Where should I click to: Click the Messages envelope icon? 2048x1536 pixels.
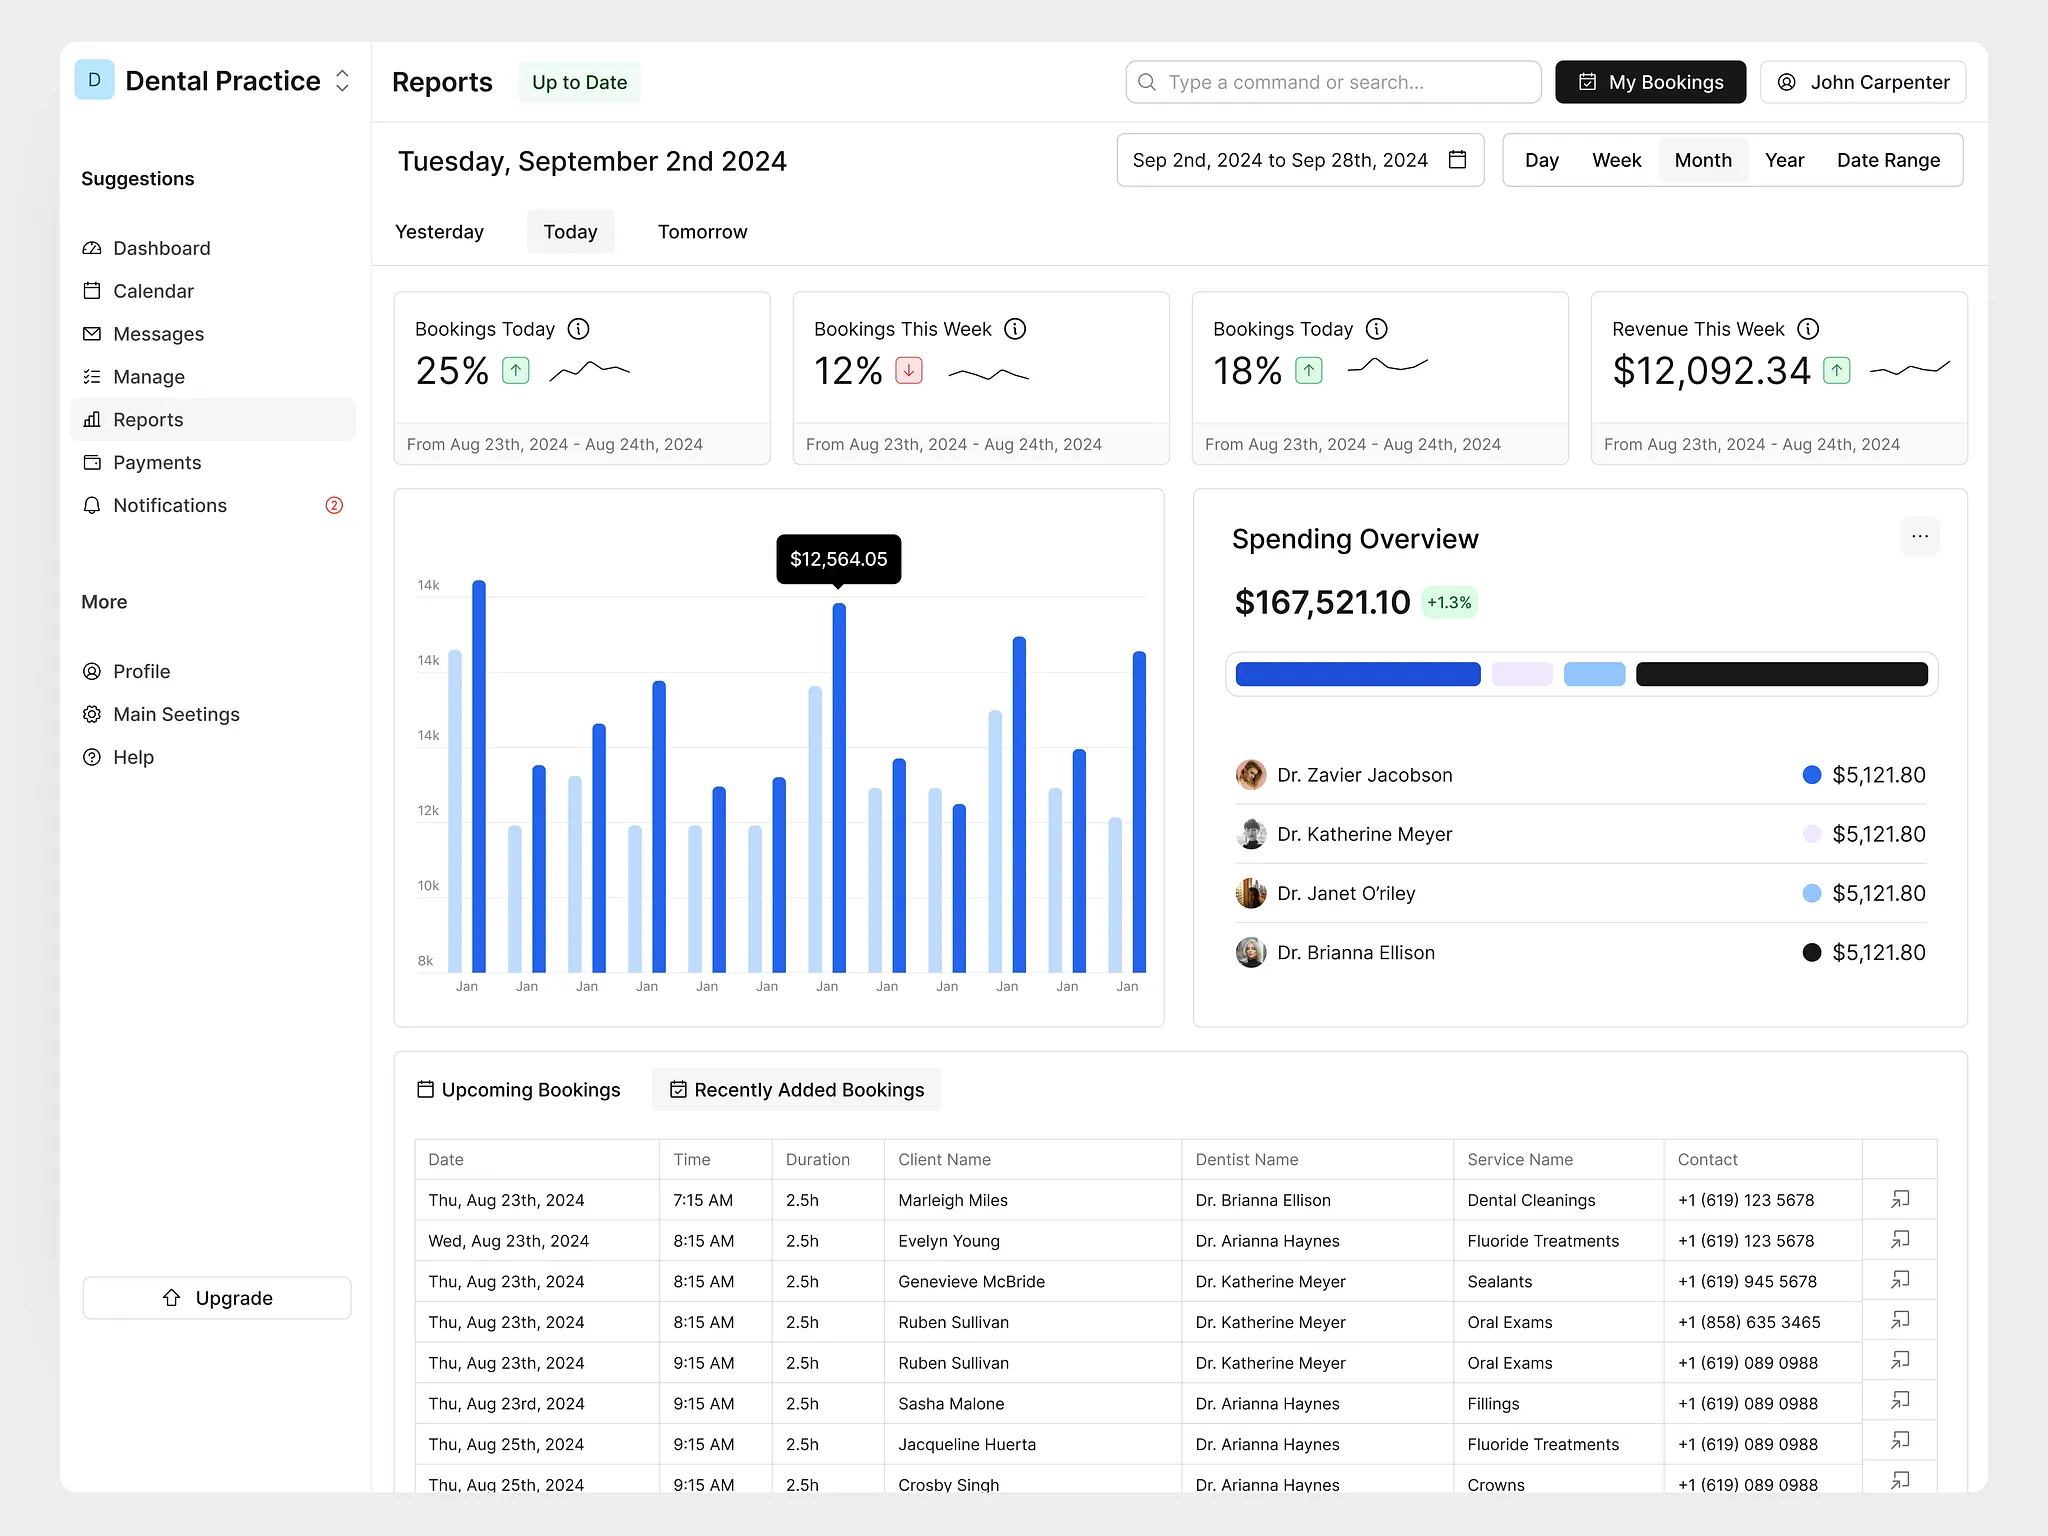[x=92, y=334]
